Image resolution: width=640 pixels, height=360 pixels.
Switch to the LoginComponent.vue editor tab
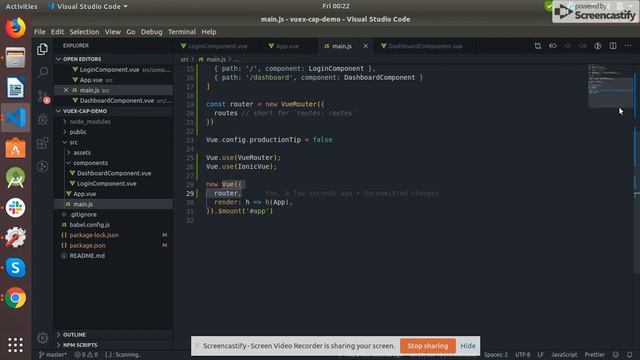coord(217,46)
